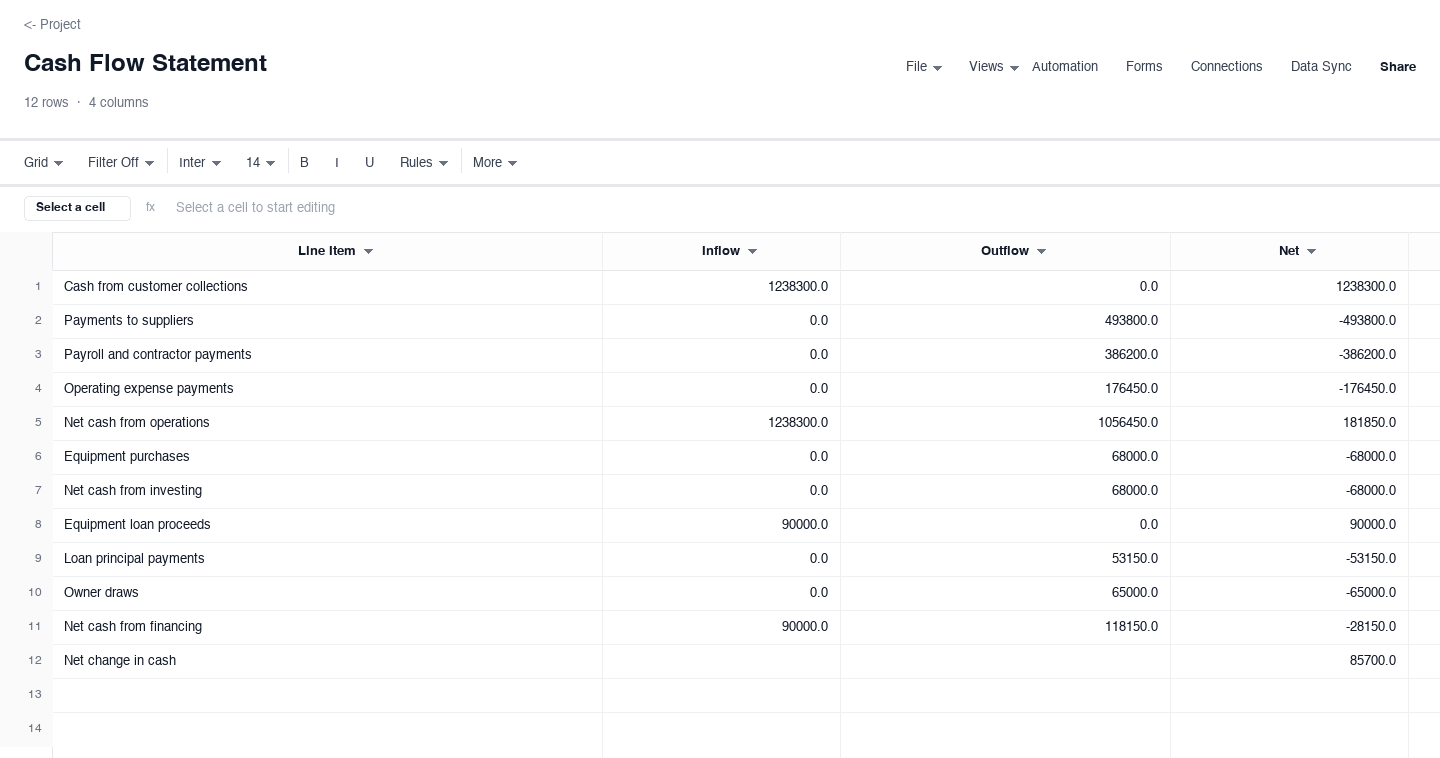The height and width of the screenshot is (758, 1440).
Task: Expand the More dropdown
Action: (495, 162)
